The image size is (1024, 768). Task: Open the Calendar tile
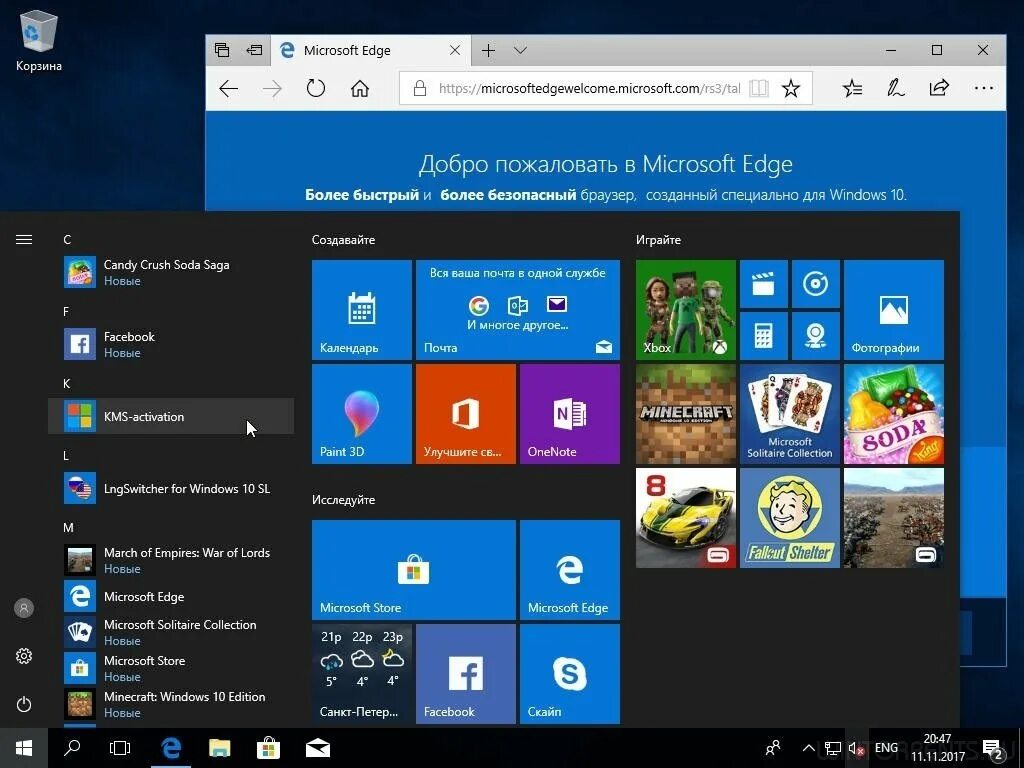(362, 310)
